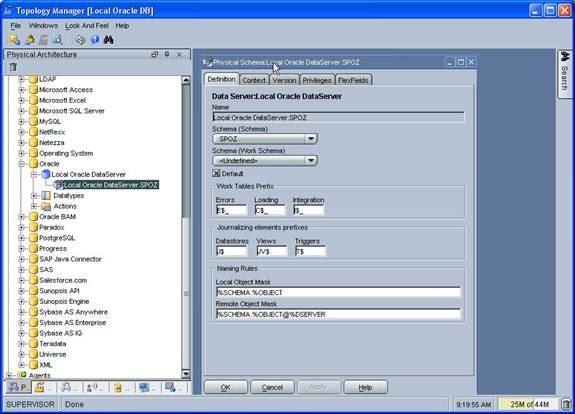Click the Cancel button

[272, 387]
